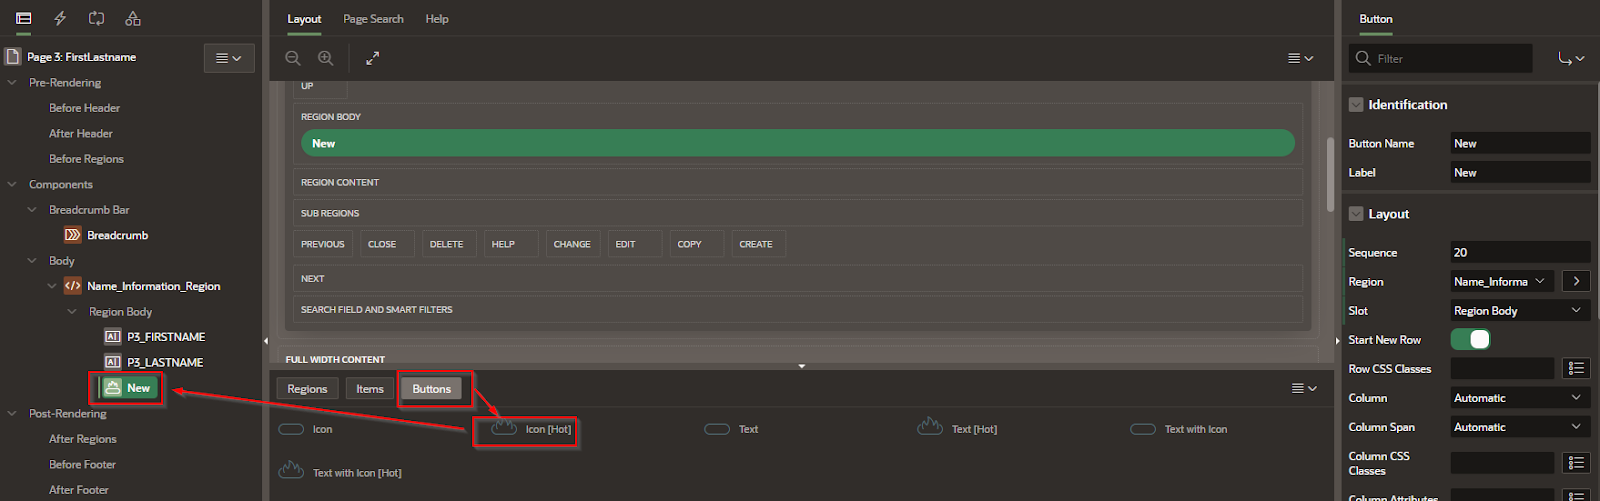1600x501 pixels.
Task: Pick the Text with Icon button type
Action: pos(1178,429)
